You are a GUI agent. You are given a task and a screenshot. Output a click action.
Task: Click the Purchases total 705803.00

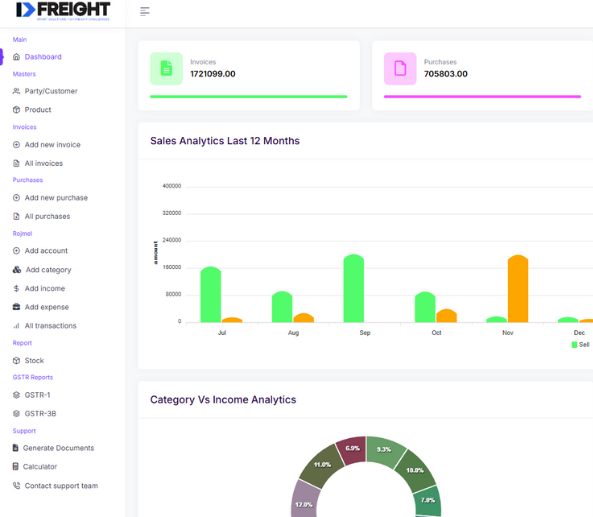coord(446,74)
